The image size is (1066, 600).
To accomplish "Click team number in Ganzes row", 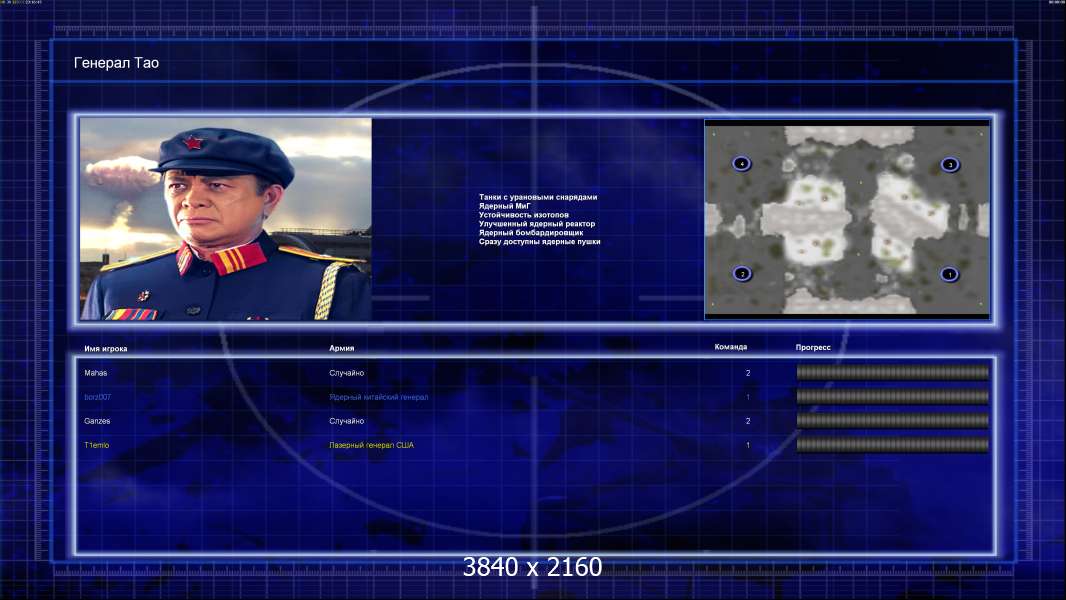I will coord(748,421).
